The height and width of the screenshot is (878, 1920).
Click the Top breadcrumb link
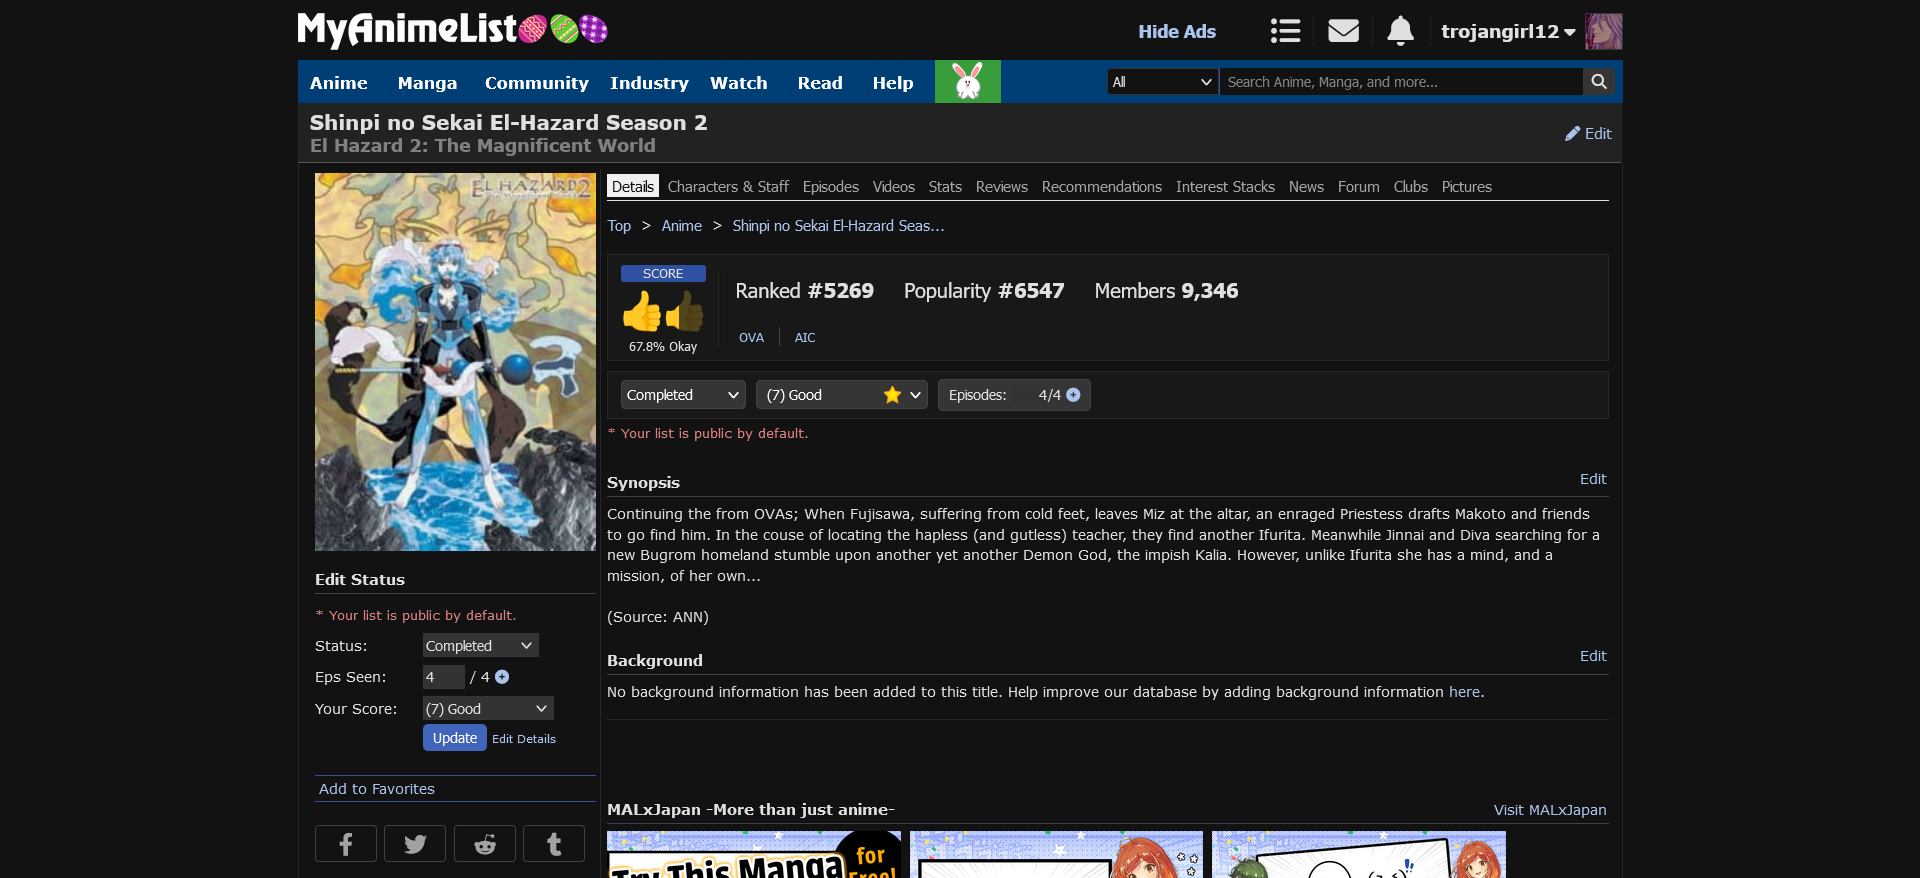(x=619, y=226)
